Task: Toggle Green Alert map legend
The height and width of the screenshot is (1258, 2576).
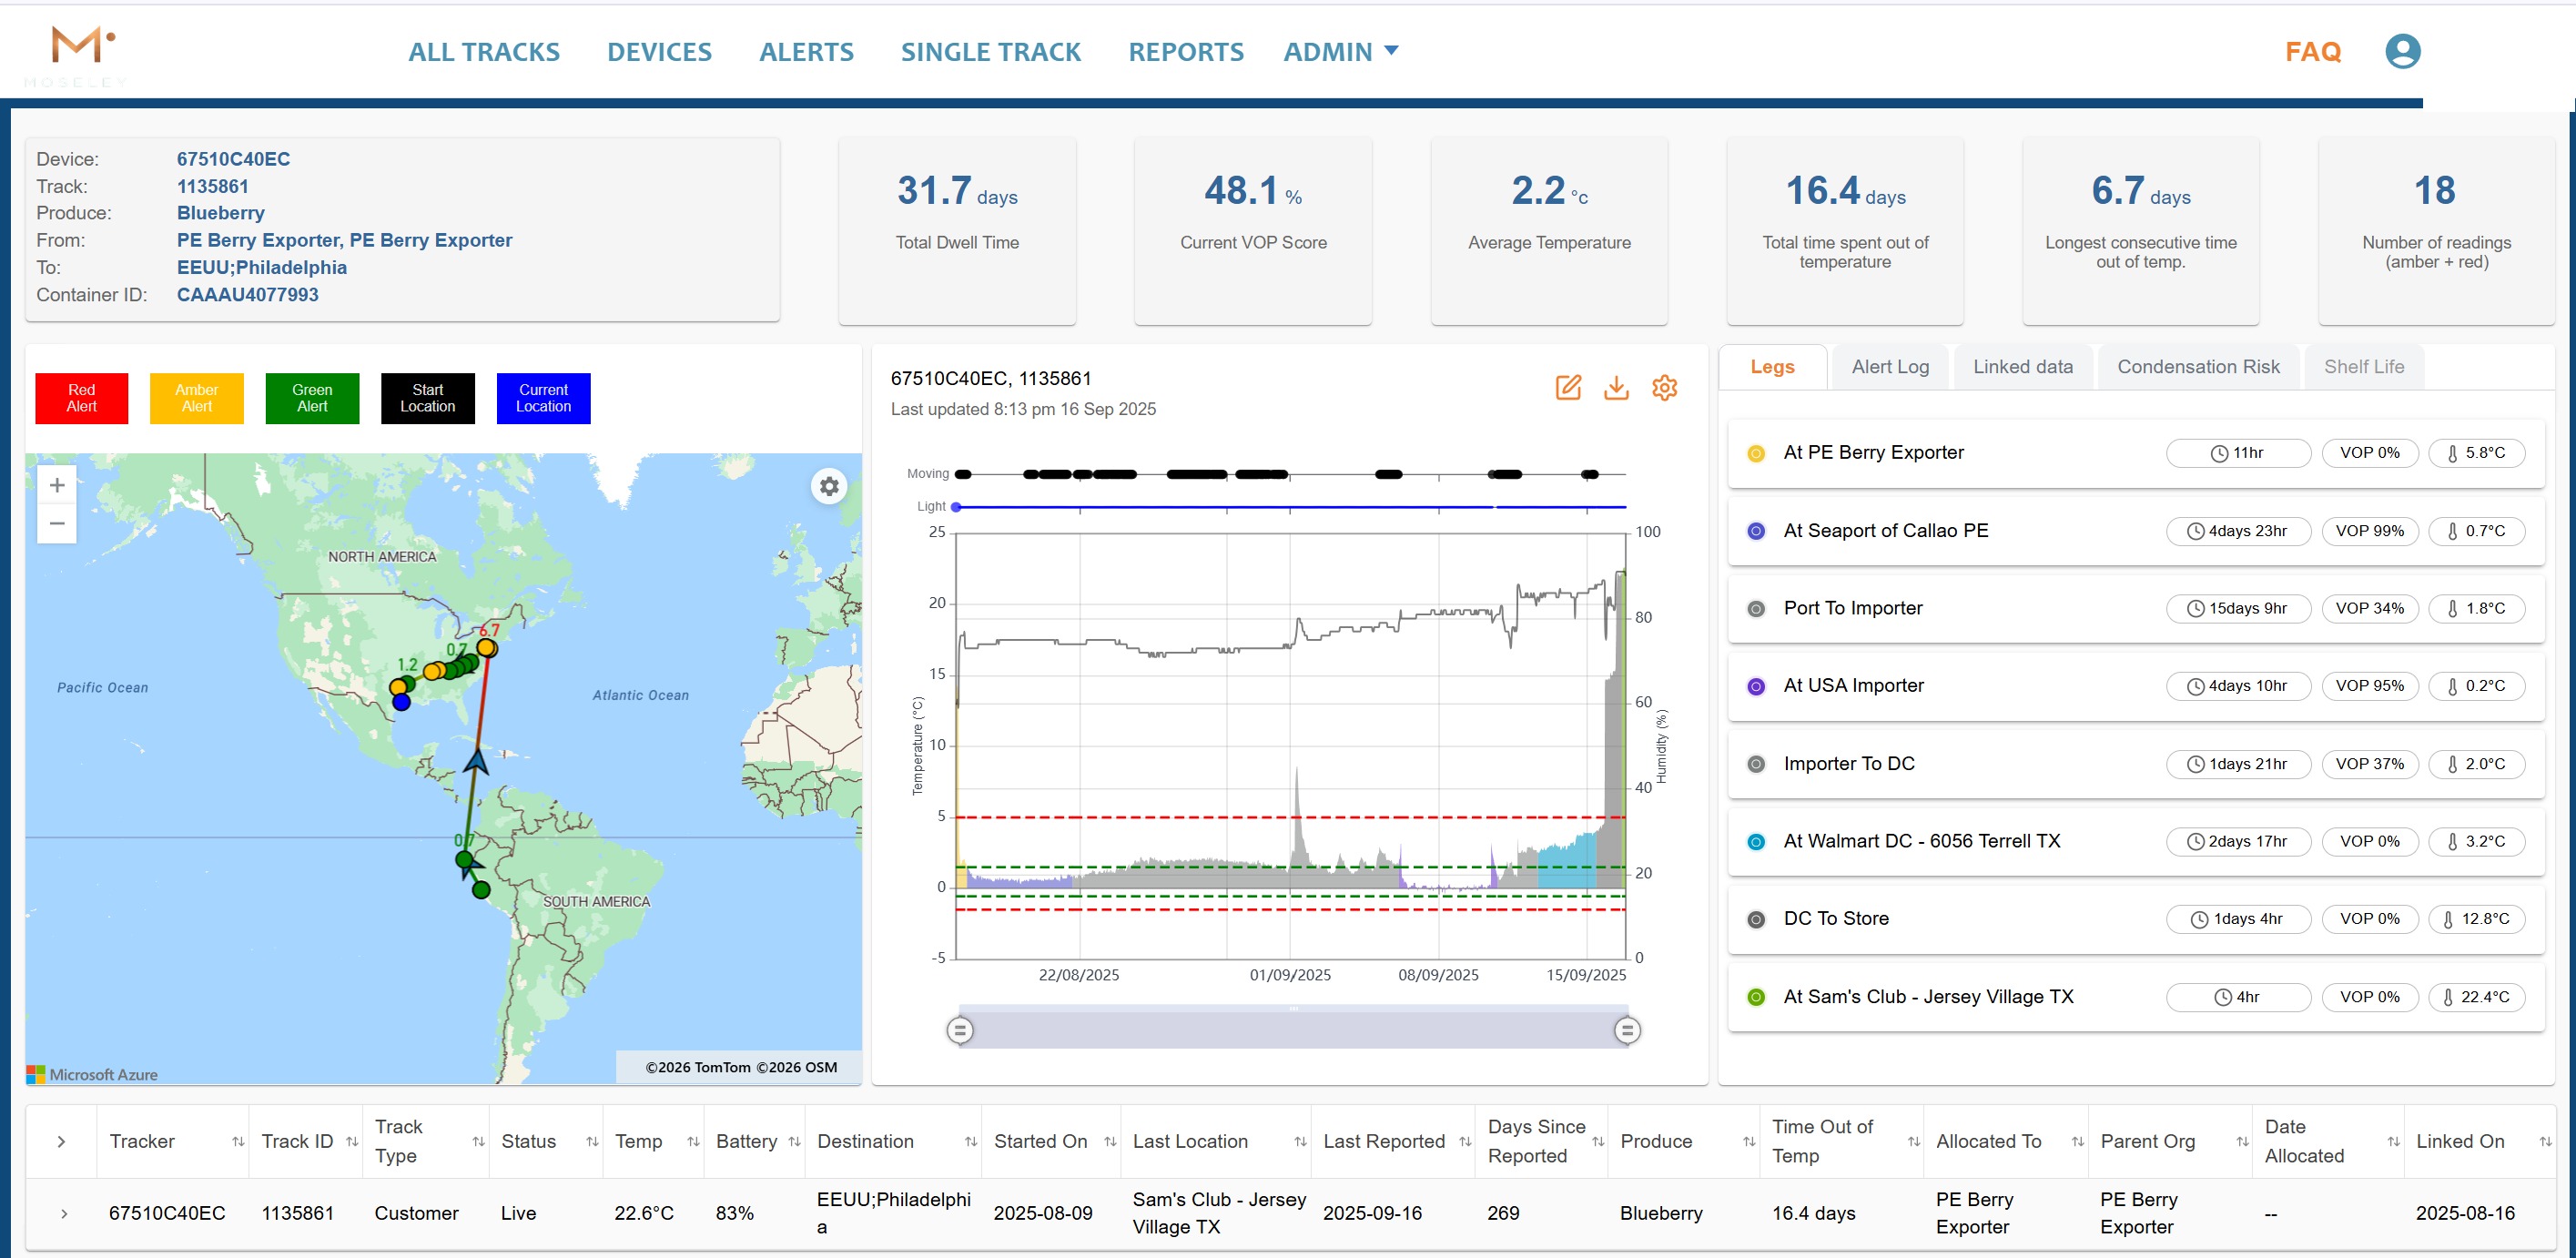Action: [312, 398]
